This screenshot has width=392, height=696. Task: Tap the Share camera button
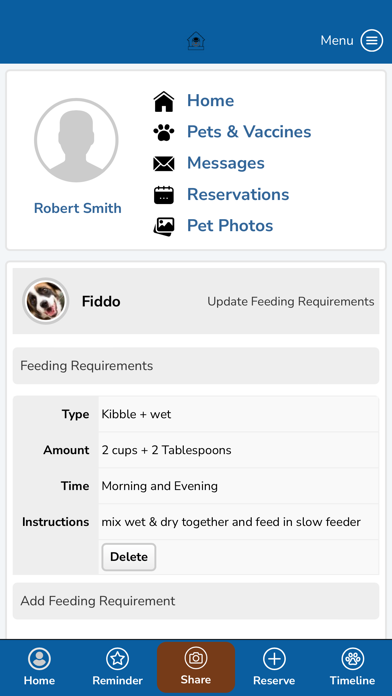click(x=196, y=667)
